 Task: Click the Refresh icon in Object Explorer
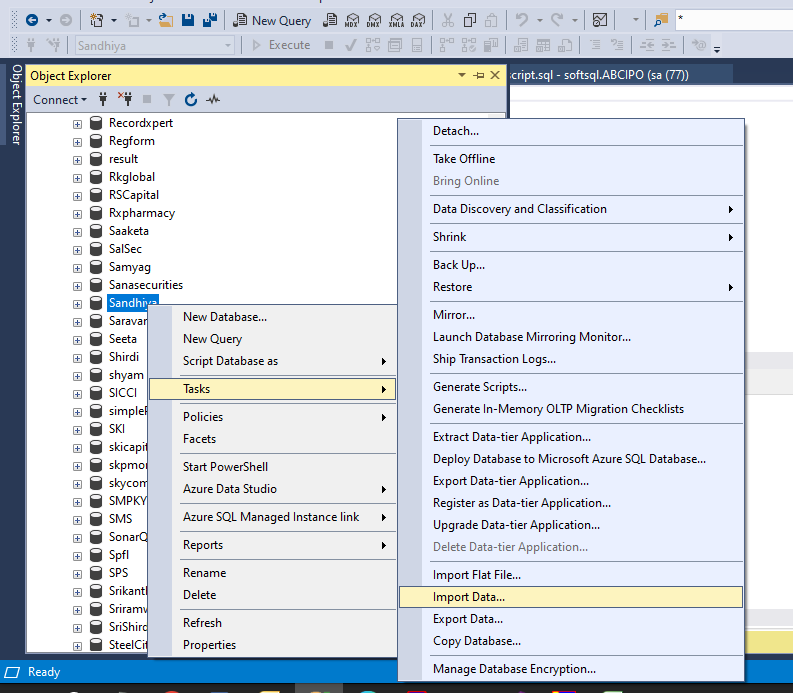190,99
